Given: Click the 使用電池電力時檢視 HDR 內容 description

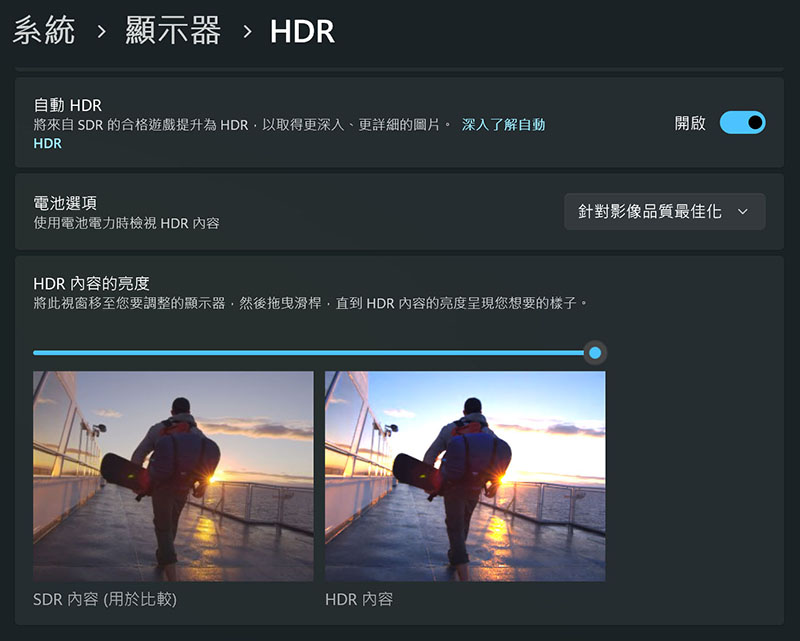Looking at the screenshot, I should tap(126, 223).
